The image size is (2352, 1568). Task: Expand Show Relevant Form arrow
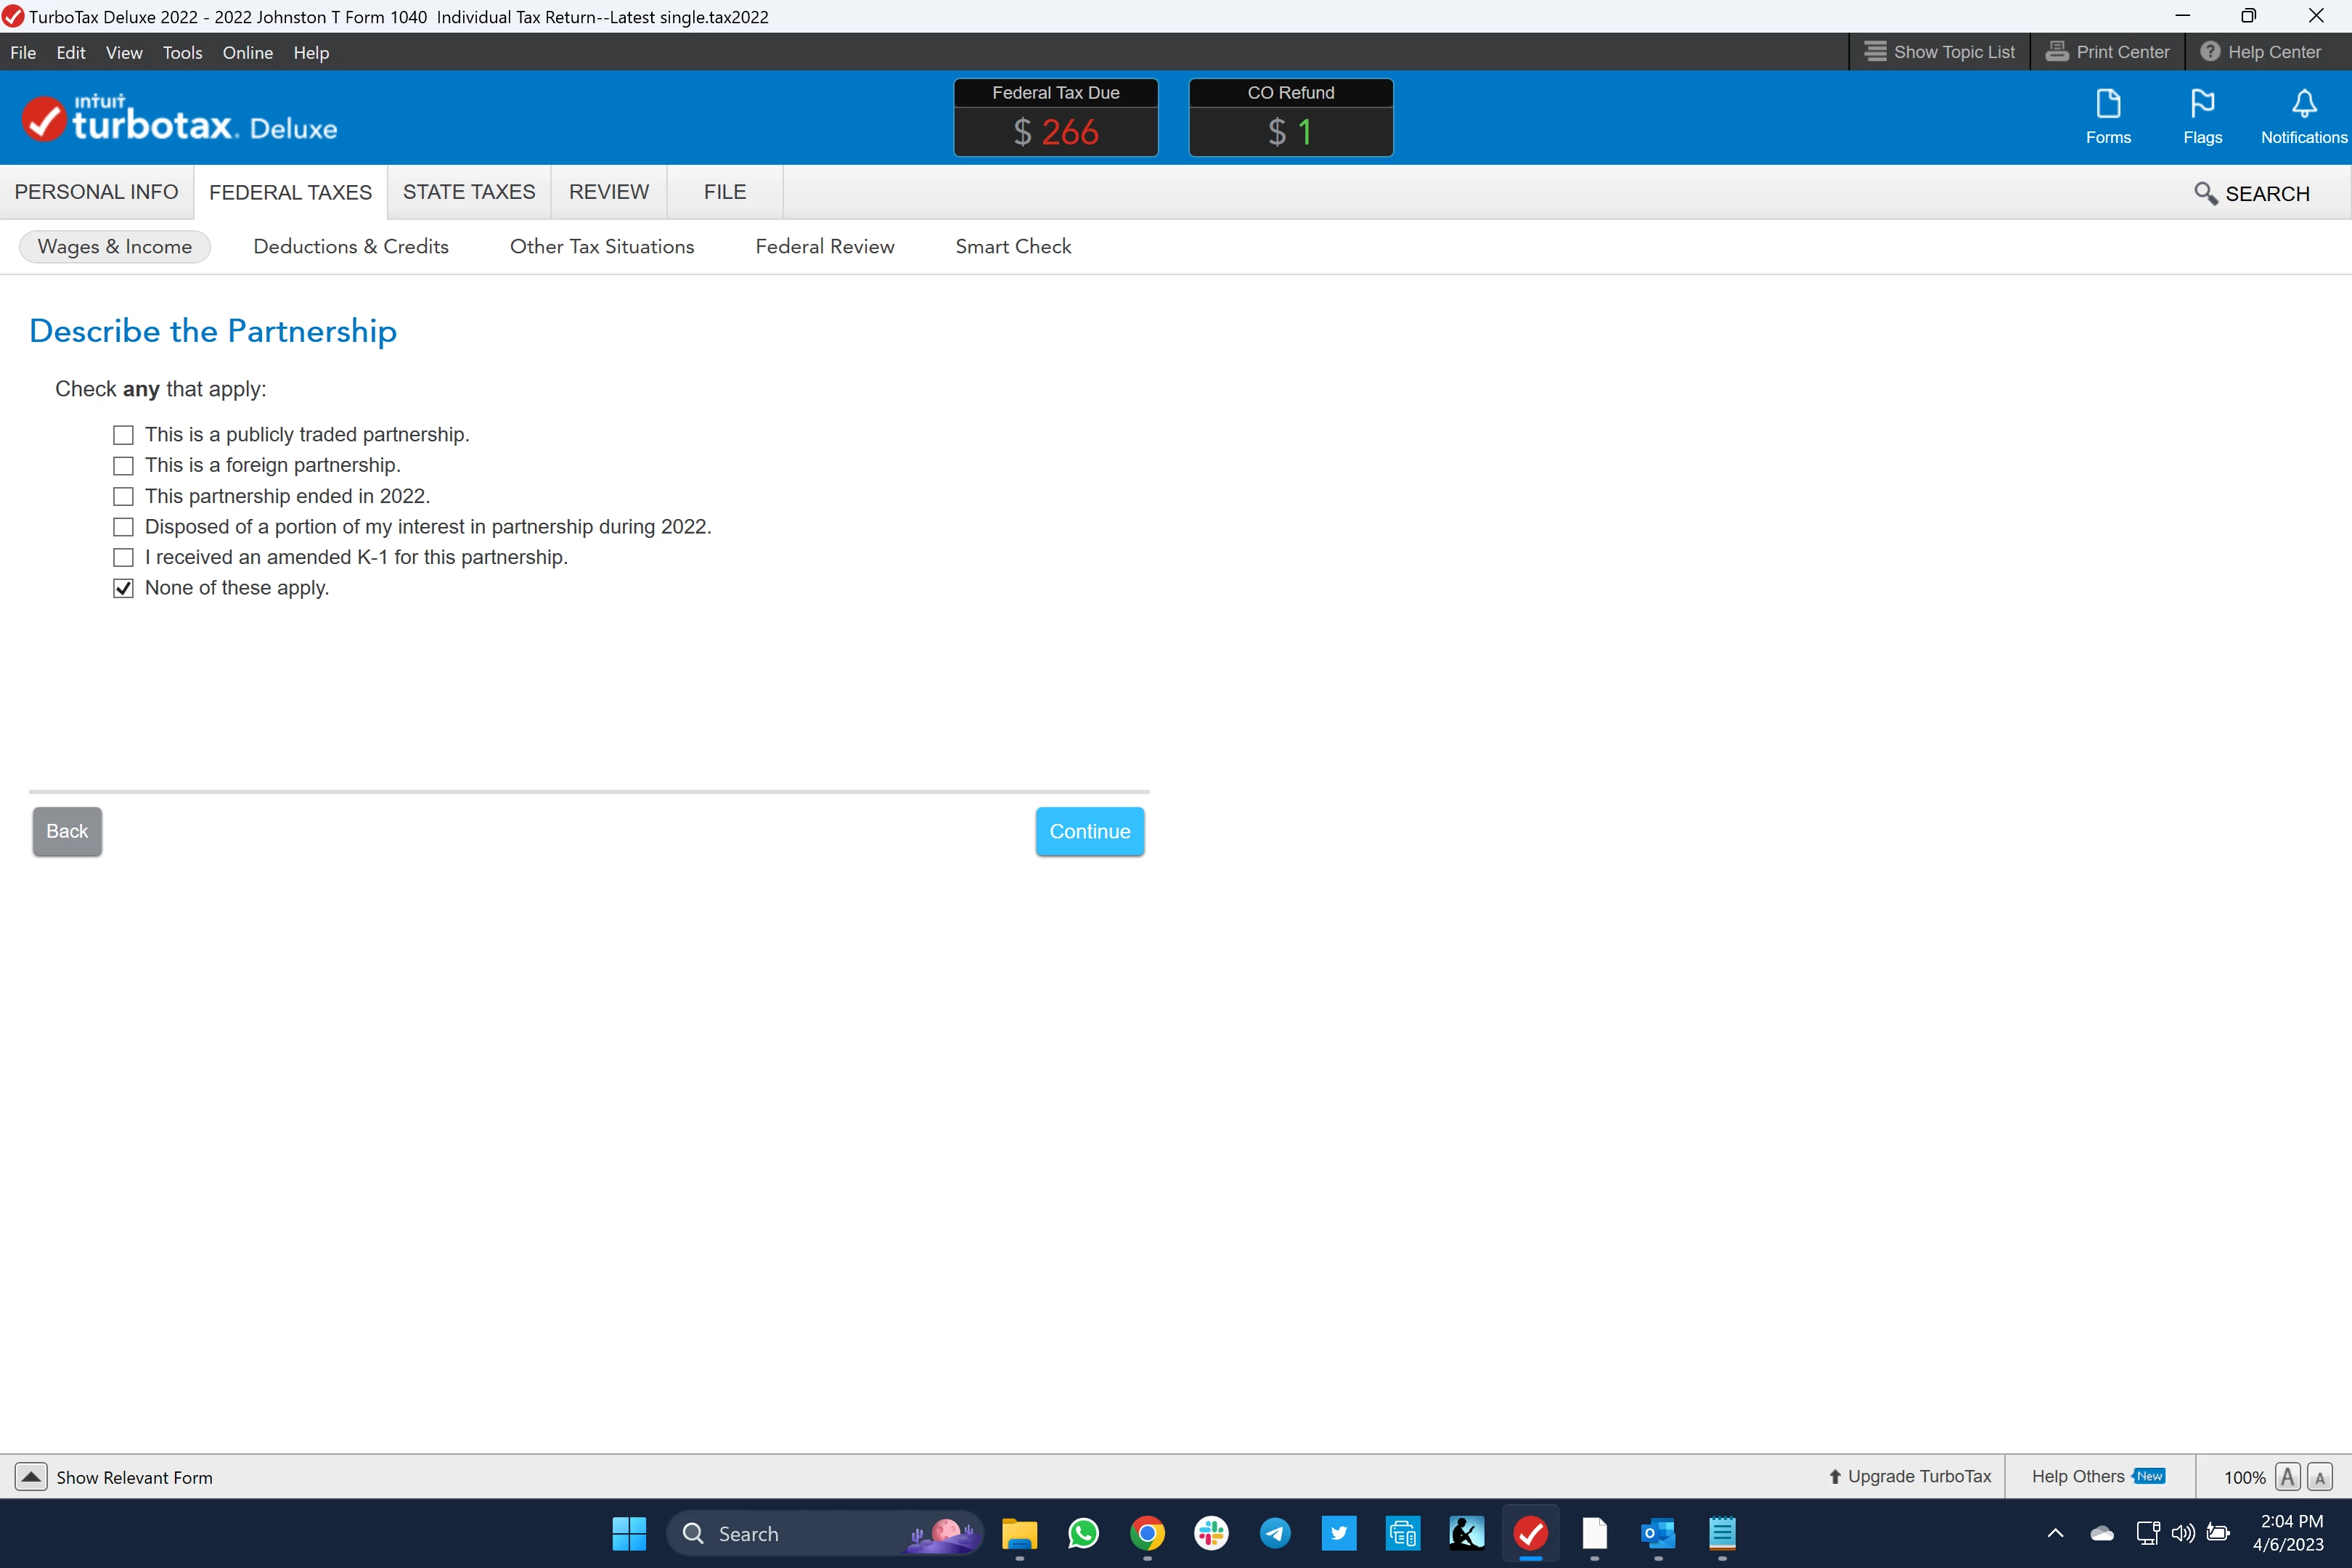click(31, 1477)
